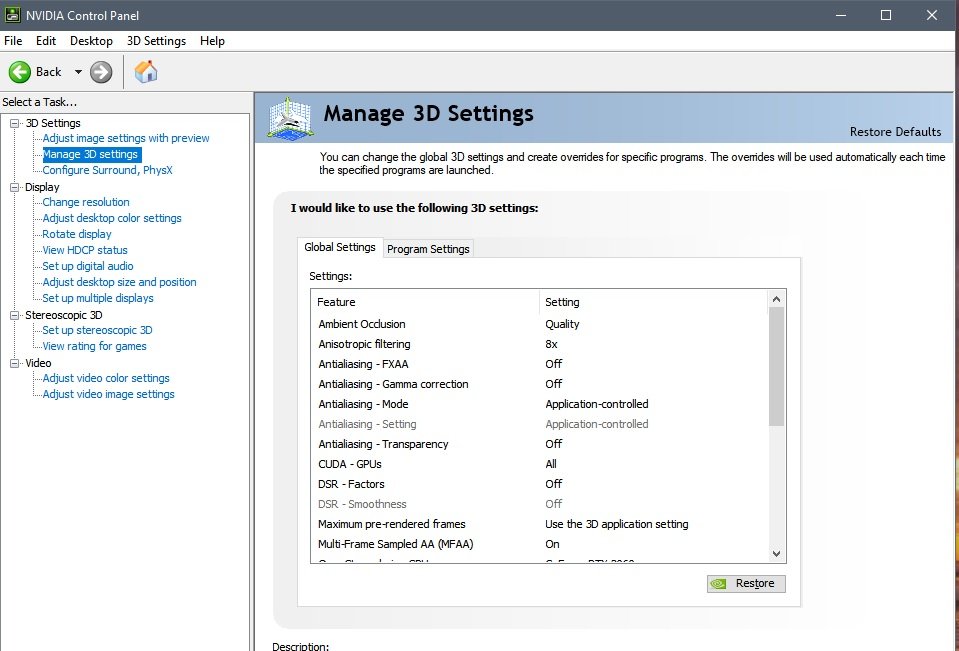This screenshot has height=651, width=959.
Task: Click the Setting column header
Action: point(653,302)
